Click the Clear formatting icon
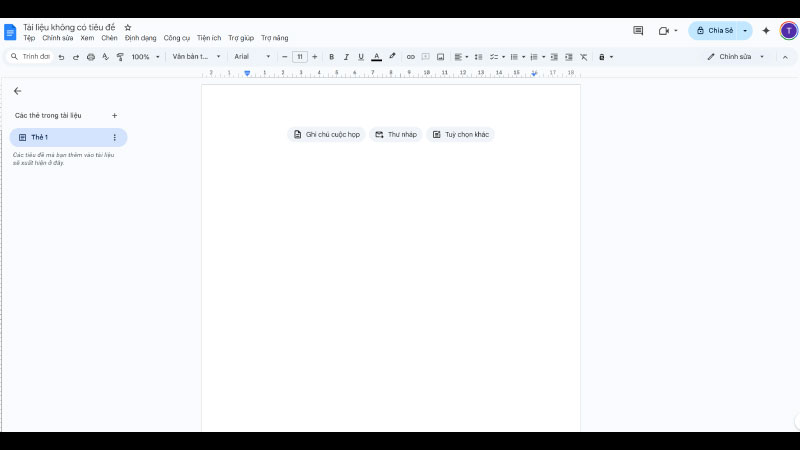The width and height of the screenshot is (800, 450). (584, 57)
